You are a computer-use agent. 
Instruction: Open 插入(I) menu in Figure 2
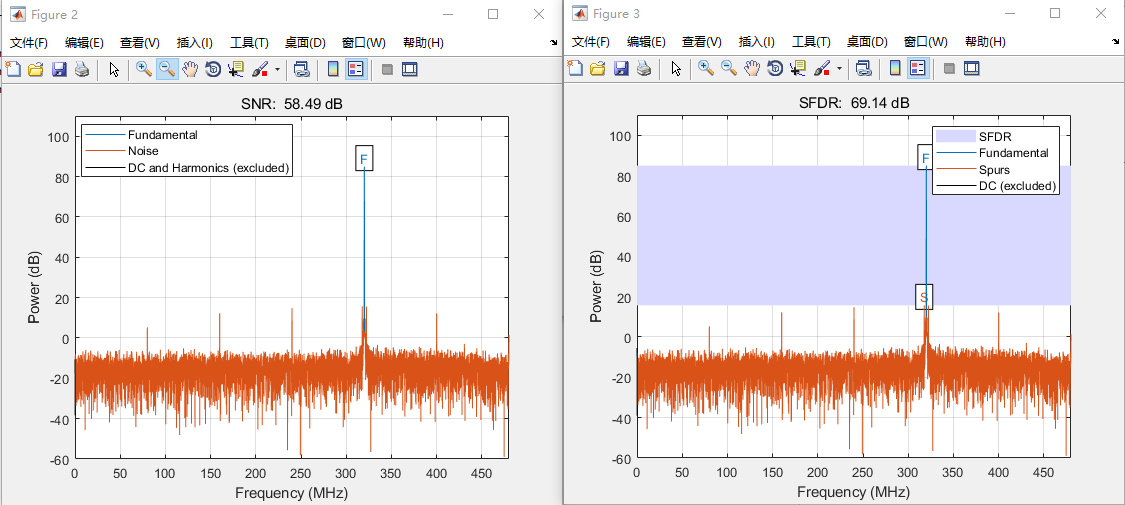pyautogui.click(x=194, y=42)
